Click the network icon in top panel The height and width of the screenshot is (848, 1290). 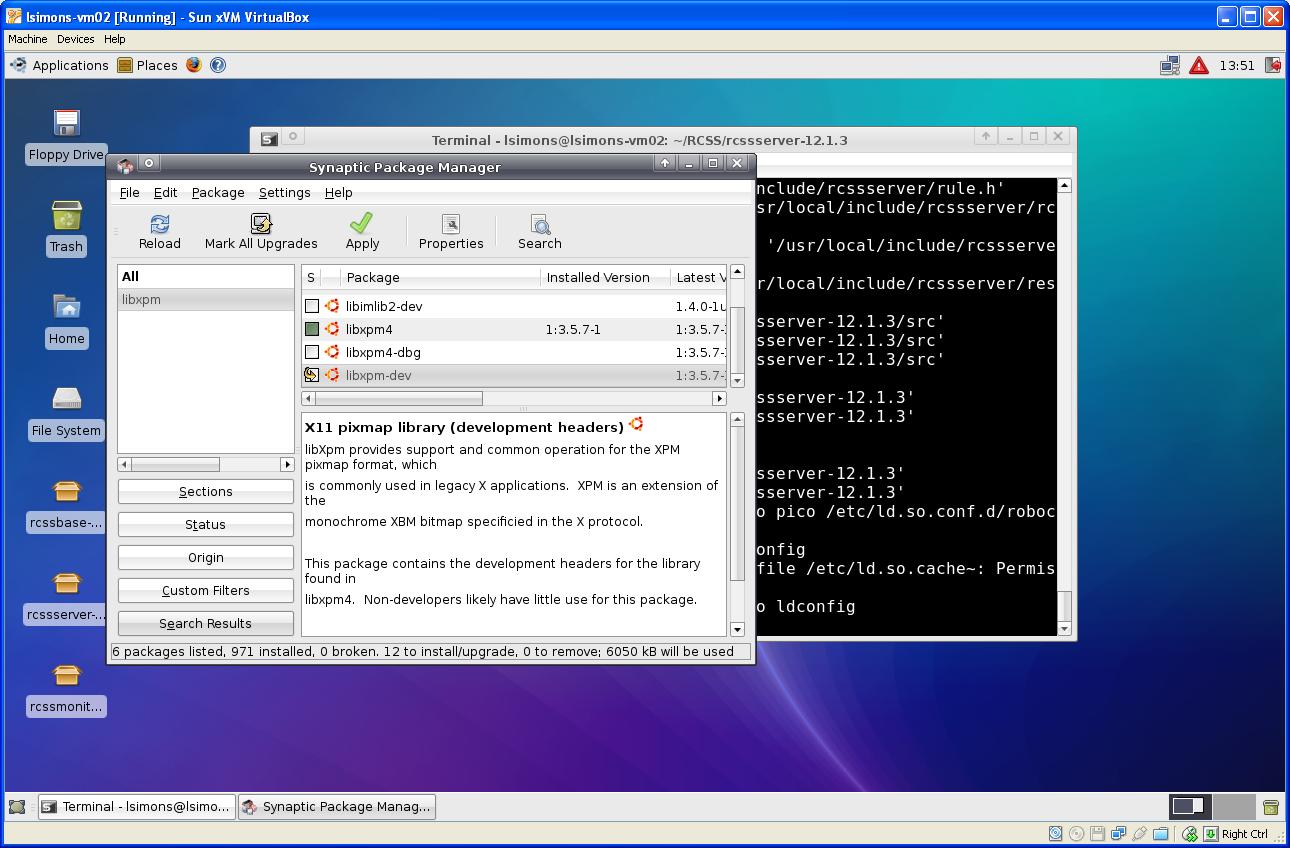tap(1170, 65)
